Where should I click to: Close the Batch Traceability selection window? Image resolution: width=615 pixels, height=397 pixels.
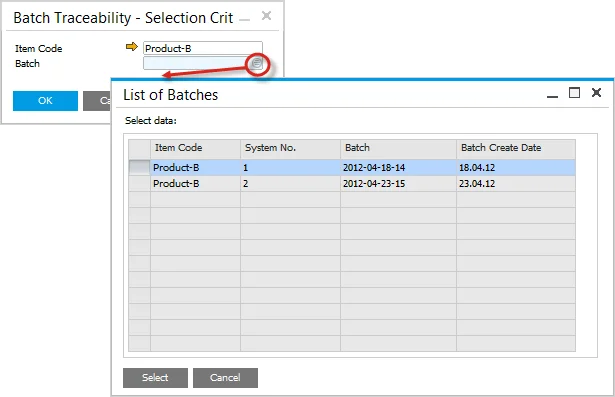(266, 16)
